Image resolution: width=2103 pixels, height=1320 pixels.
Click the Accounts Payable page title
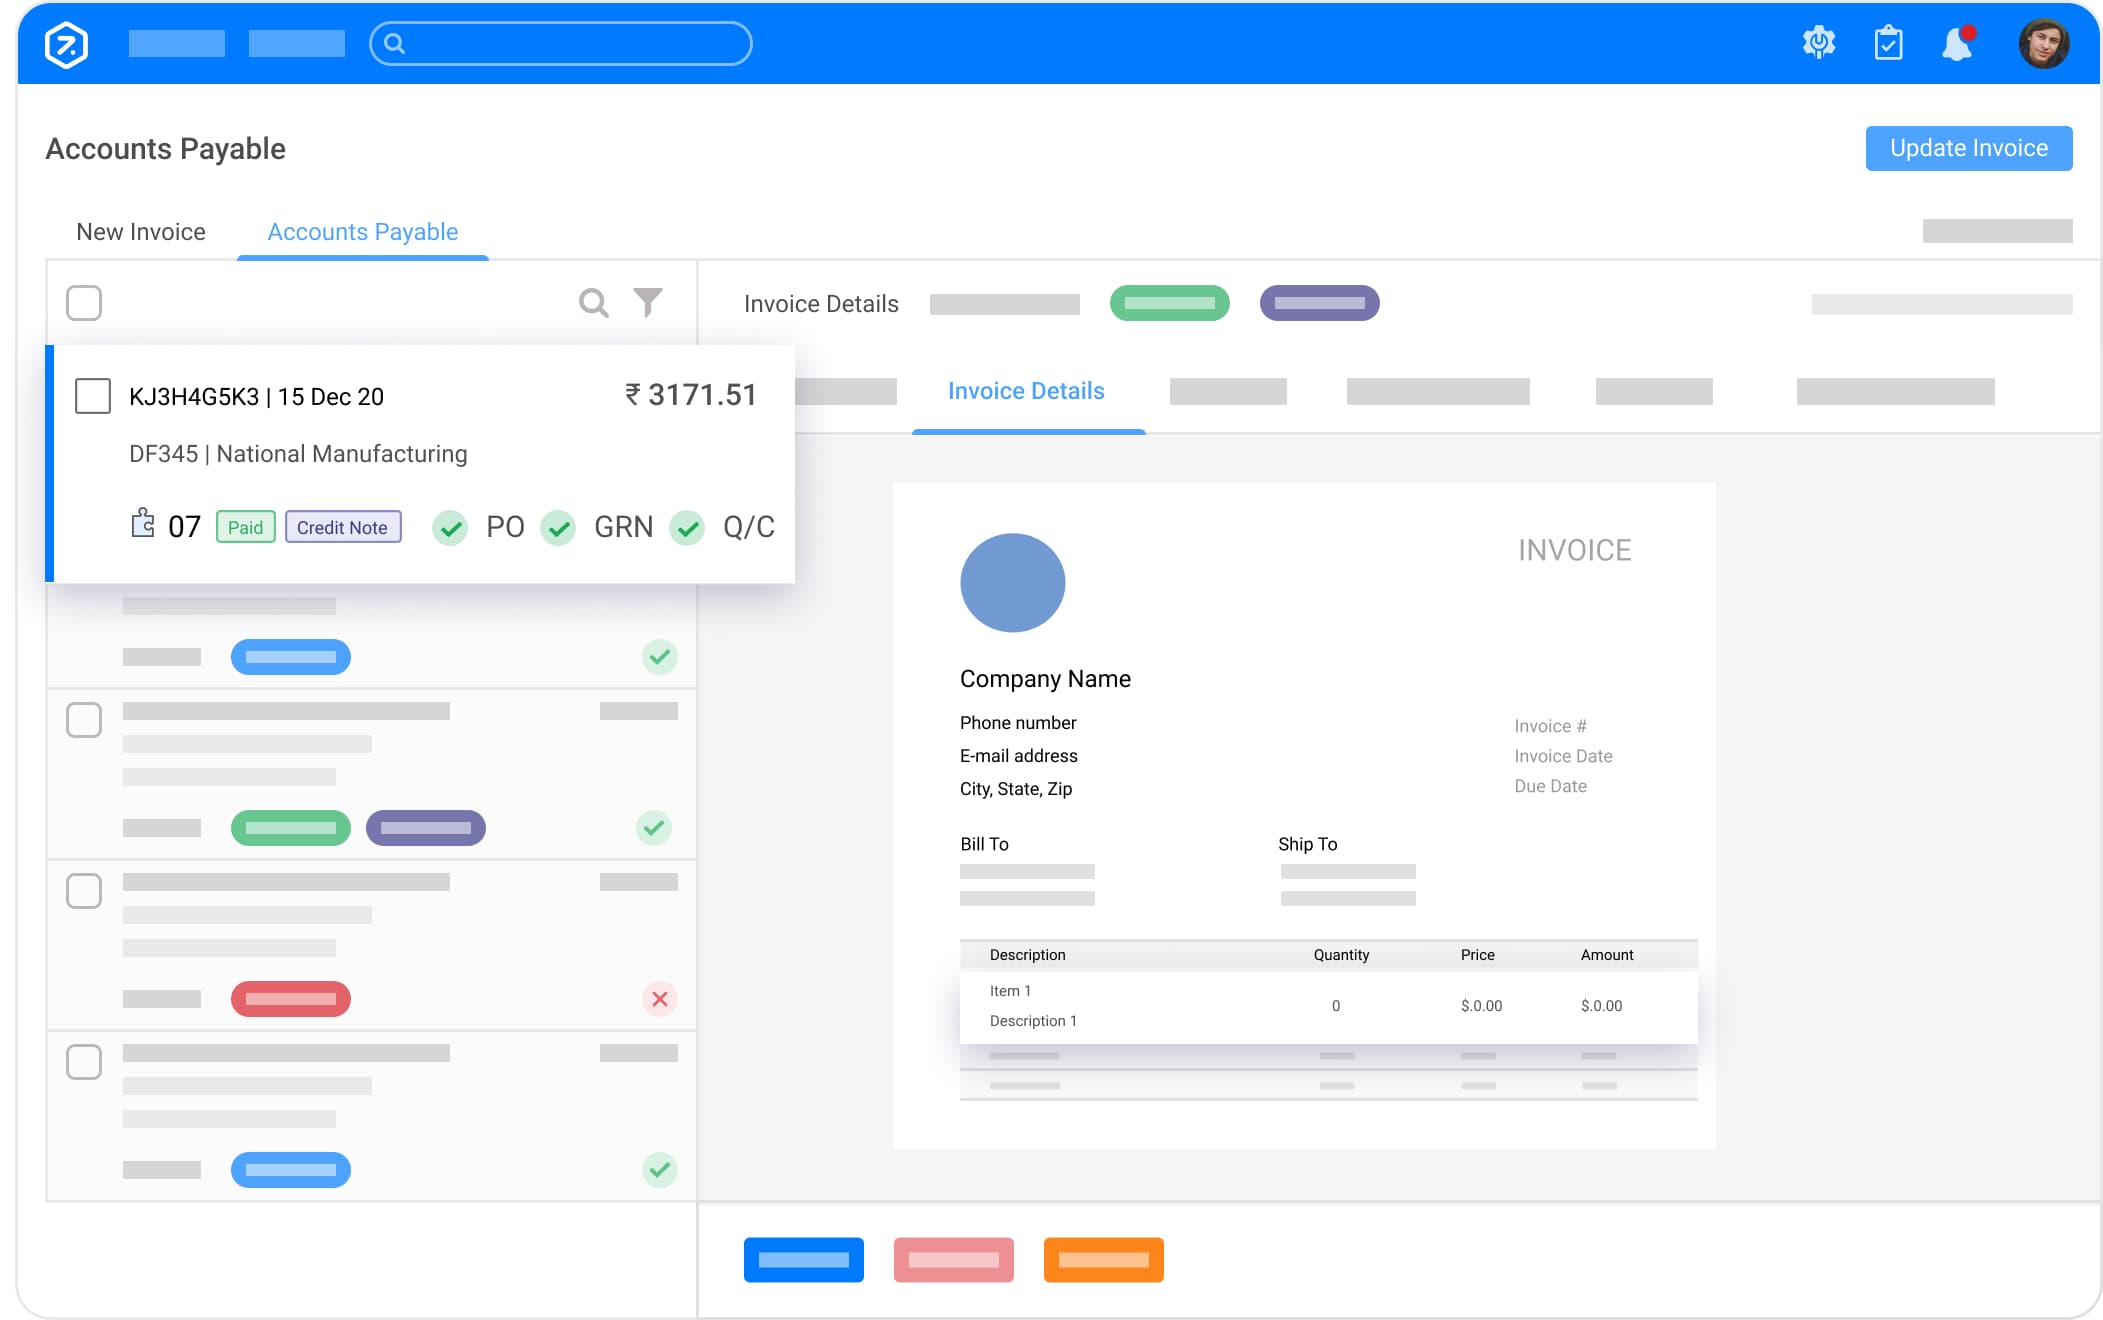pos(165,148)
